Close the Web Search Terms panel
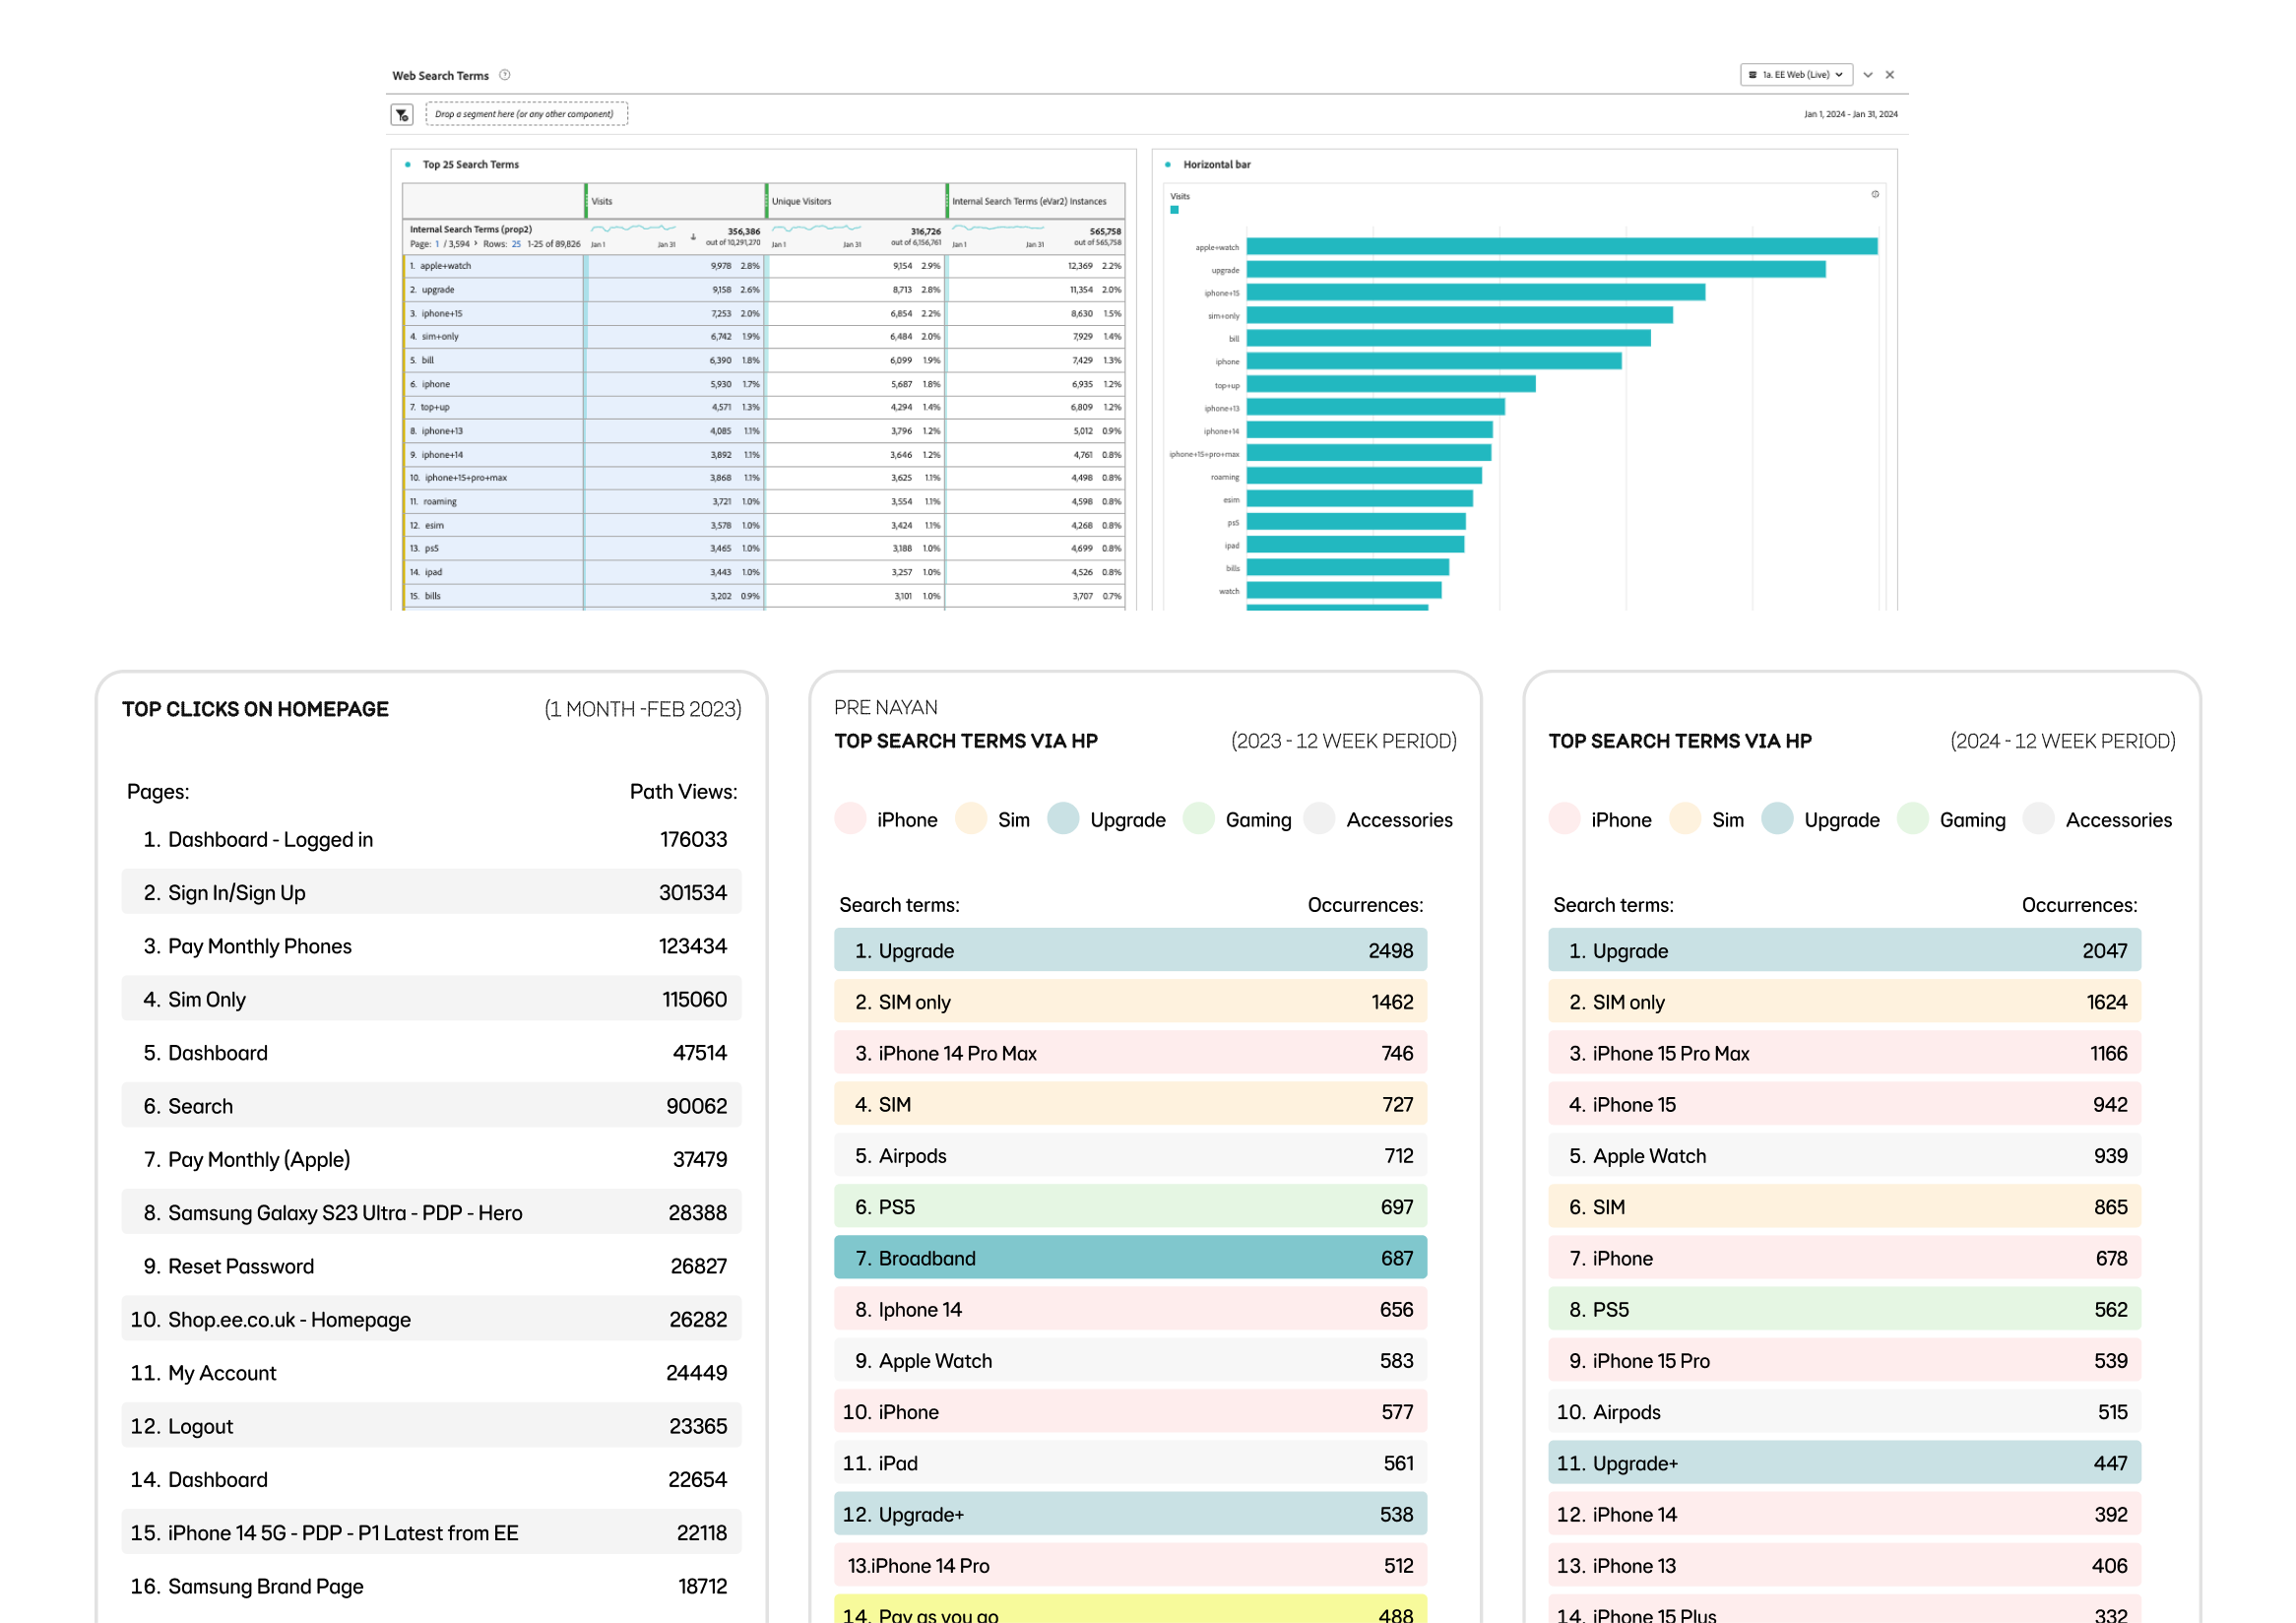 click(1890, 75)
